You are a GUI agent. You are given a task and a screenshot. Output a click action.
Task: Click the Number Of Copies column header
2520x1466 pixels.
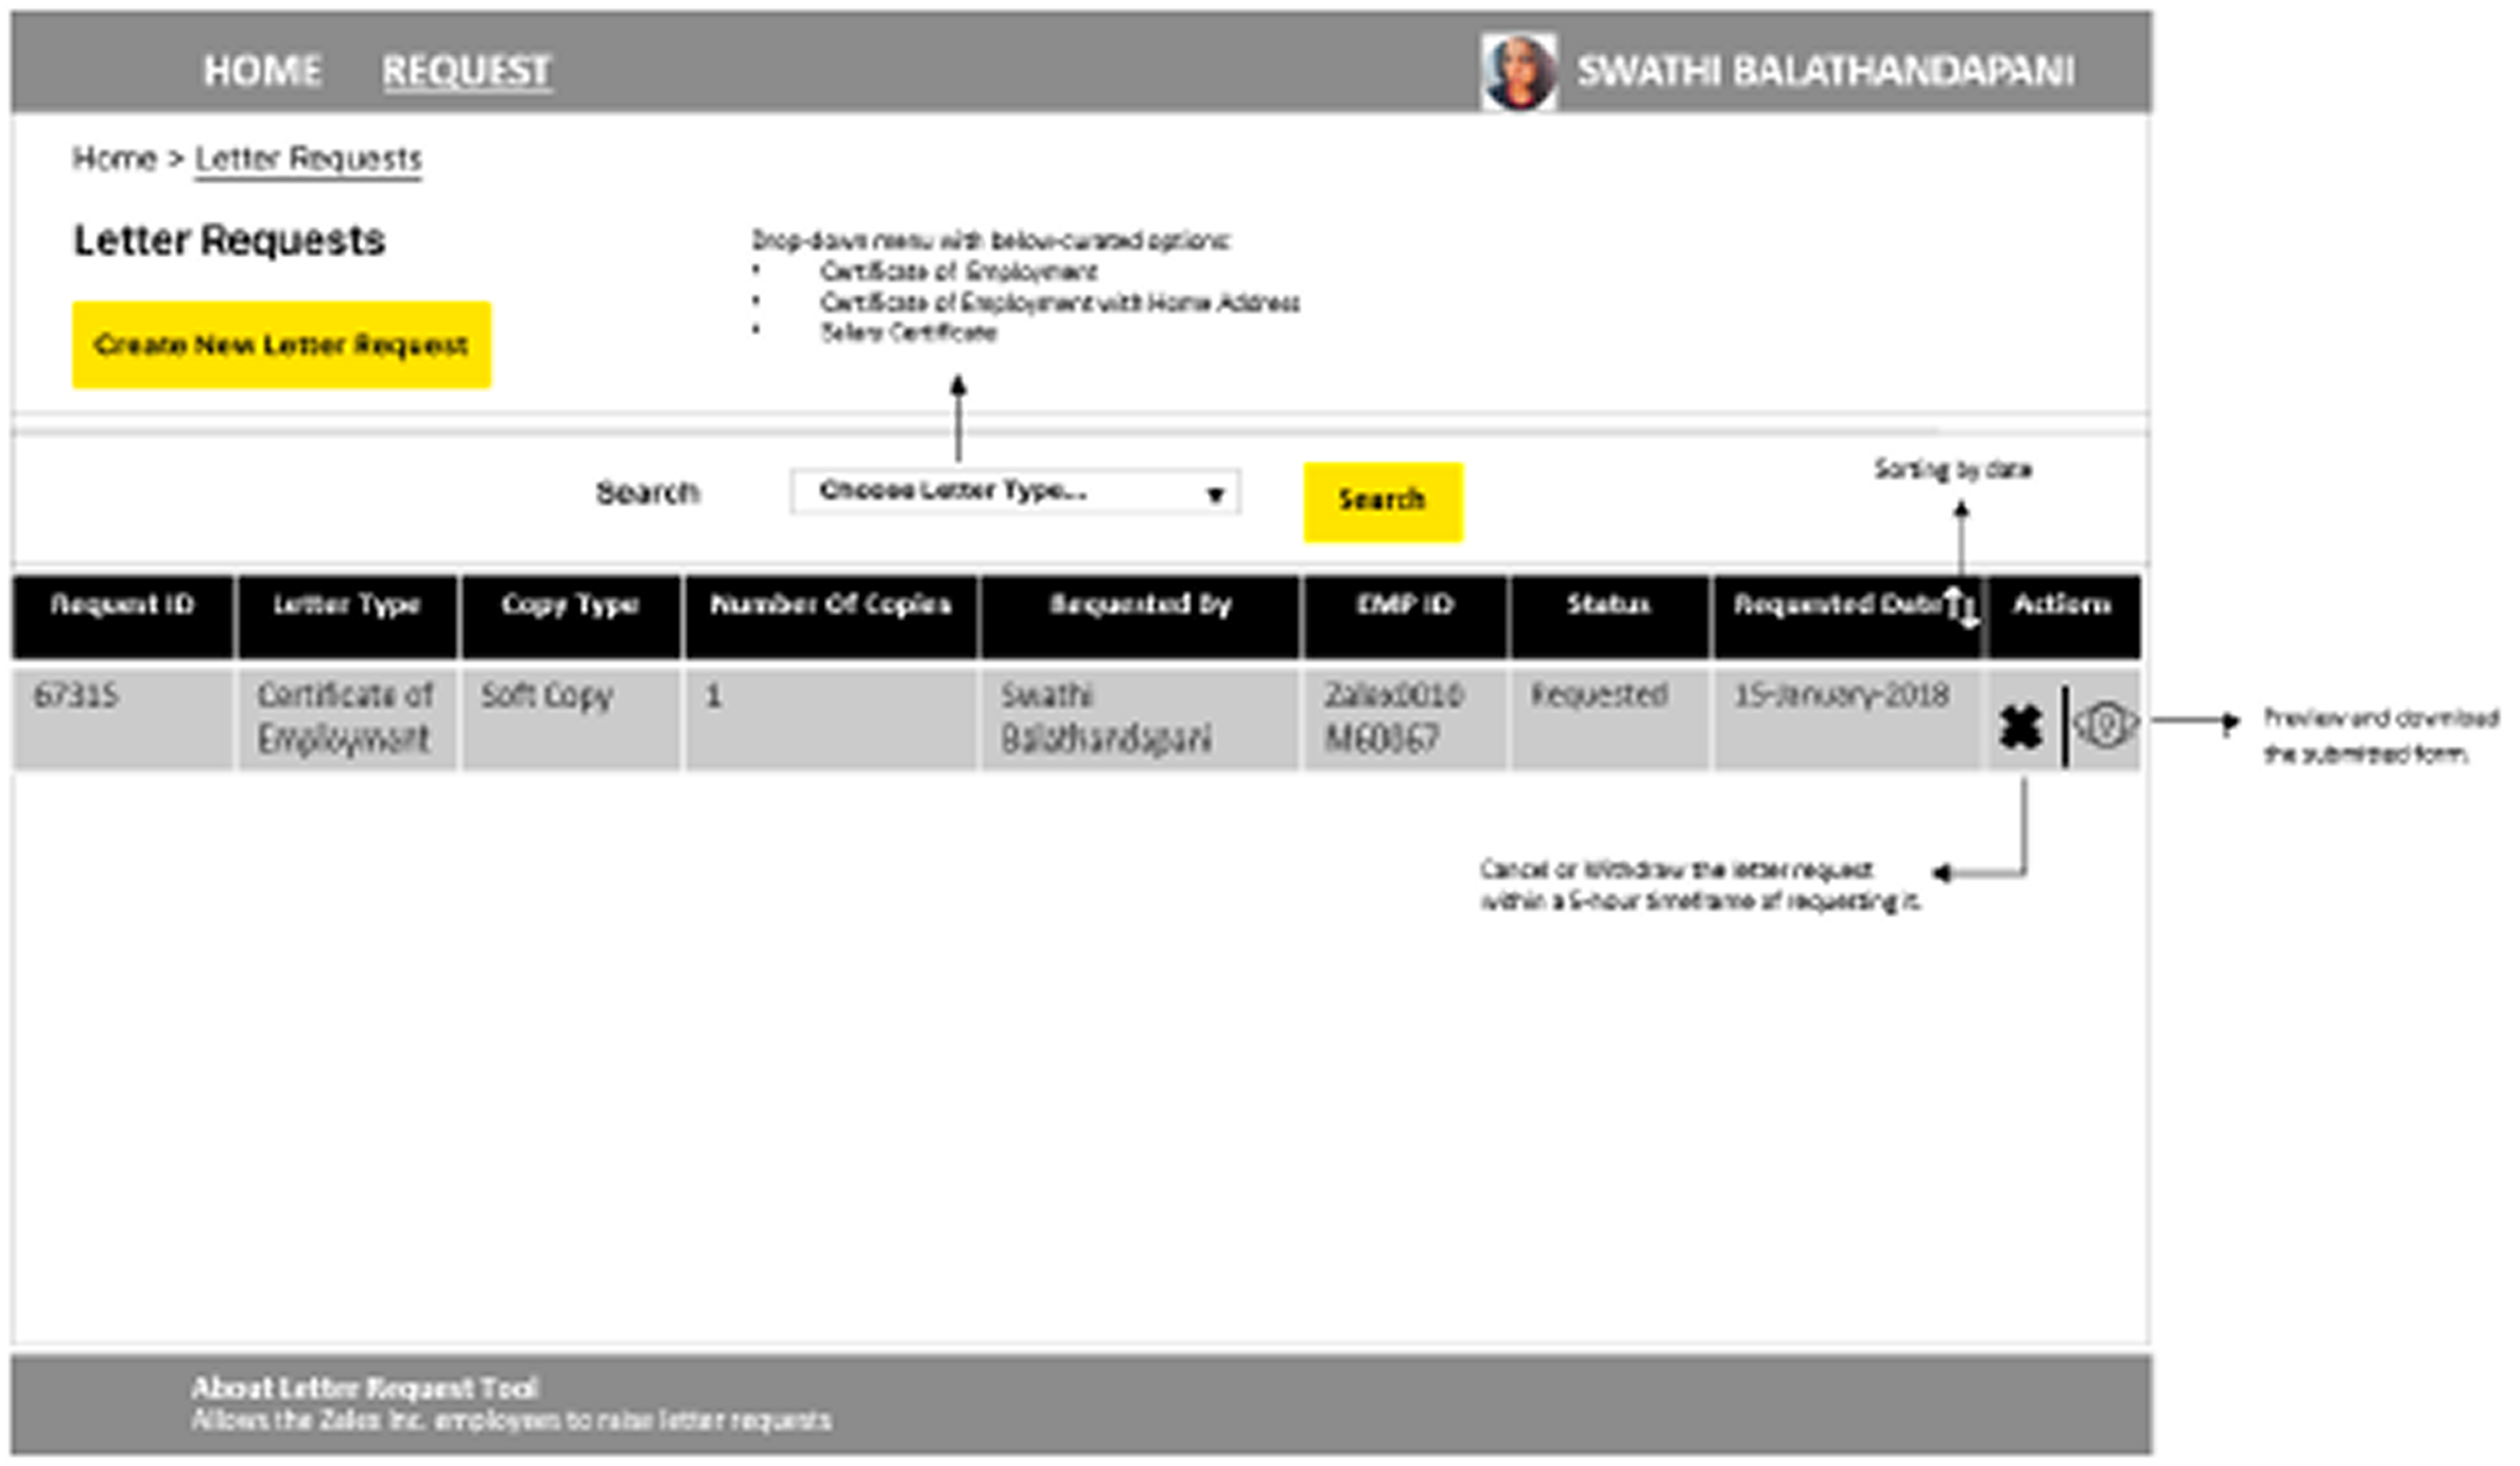tap(830, 616)
